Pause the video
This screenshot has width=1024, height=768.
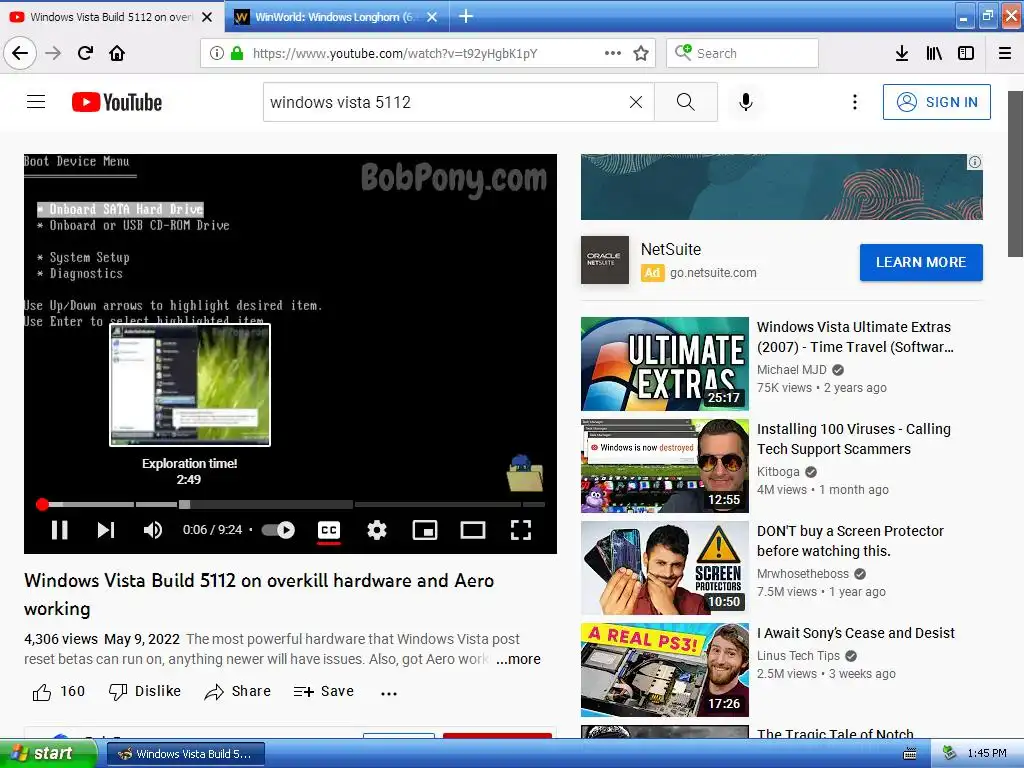(59, 530)
